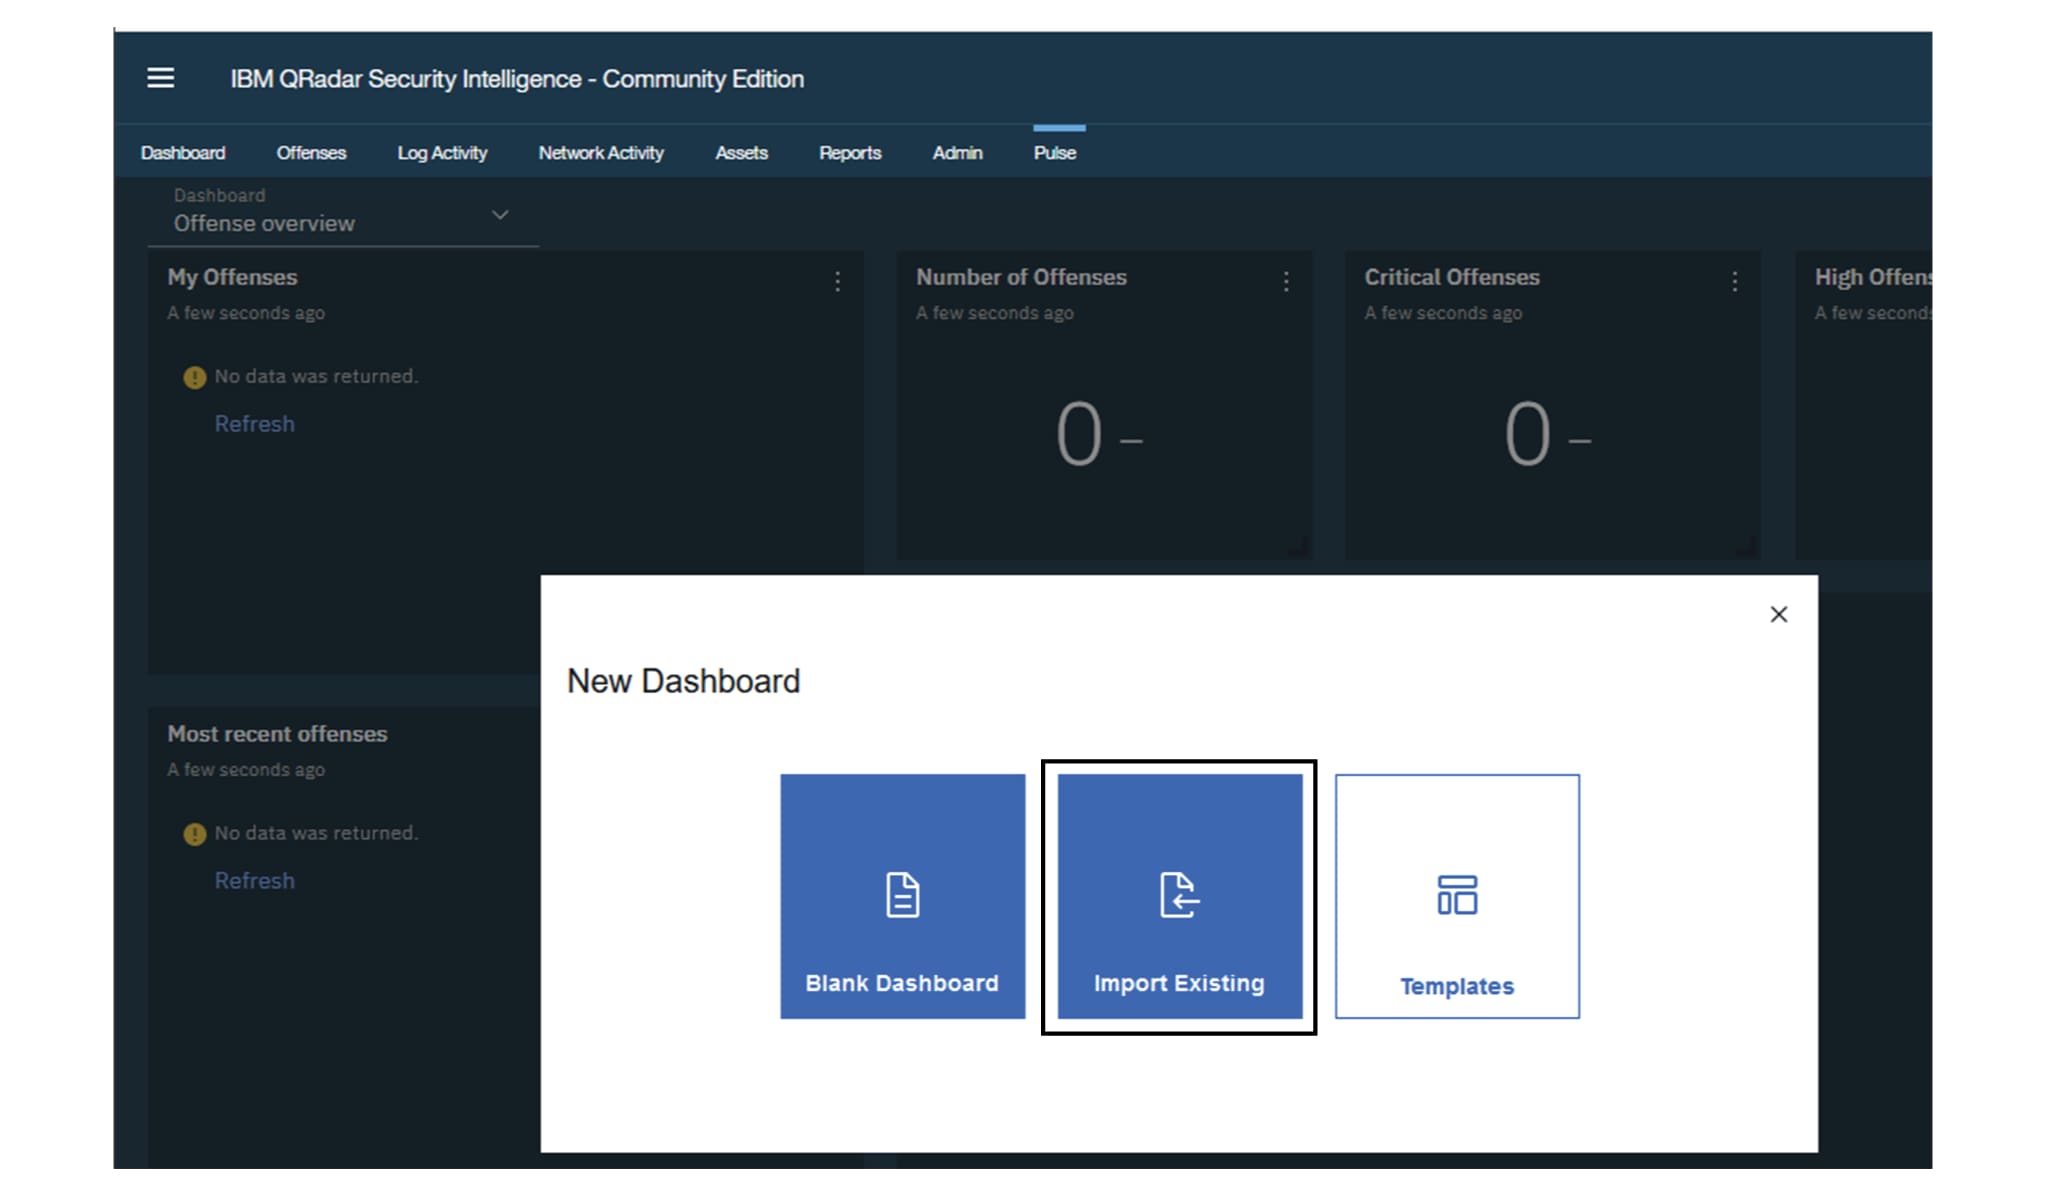Open the My Offenses overflow menu

(836, 283)
